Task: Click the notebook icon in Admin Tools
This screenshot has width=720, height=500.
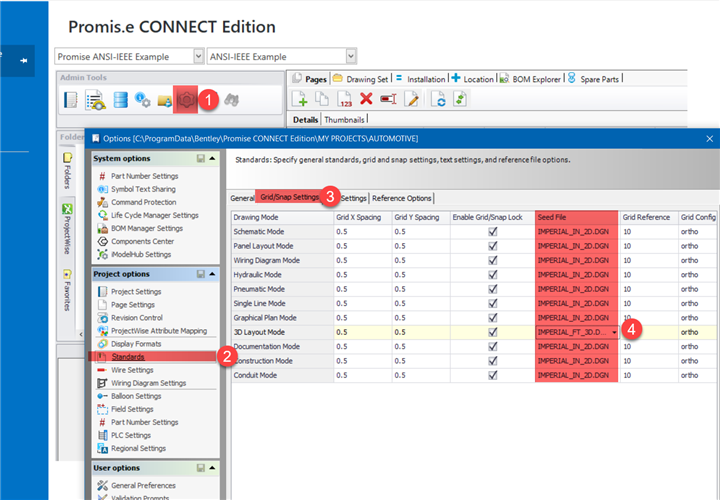Action: coord(71,100)
